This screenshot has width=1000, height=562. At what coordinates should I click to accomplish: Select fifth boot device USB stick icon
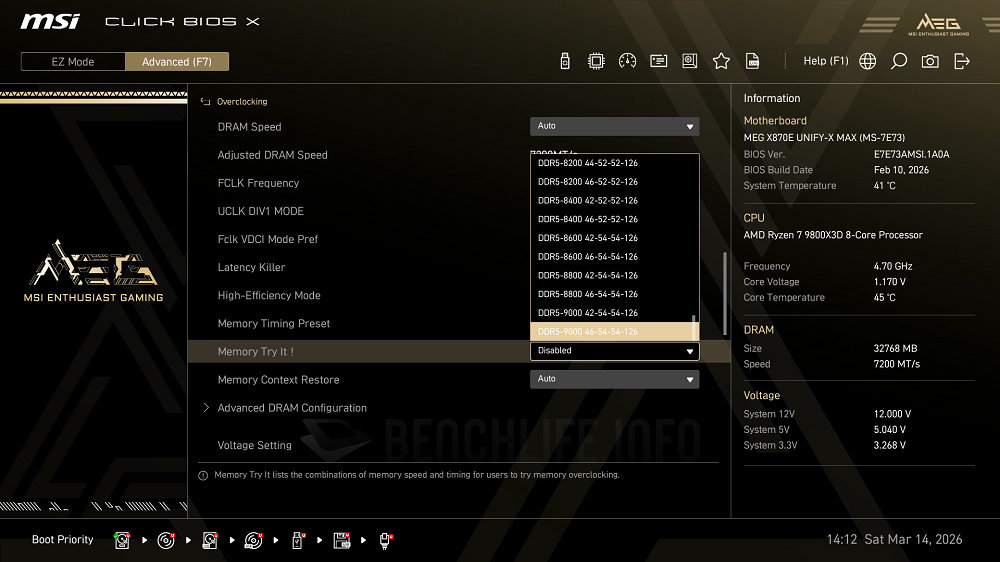[x=297, y=540]
